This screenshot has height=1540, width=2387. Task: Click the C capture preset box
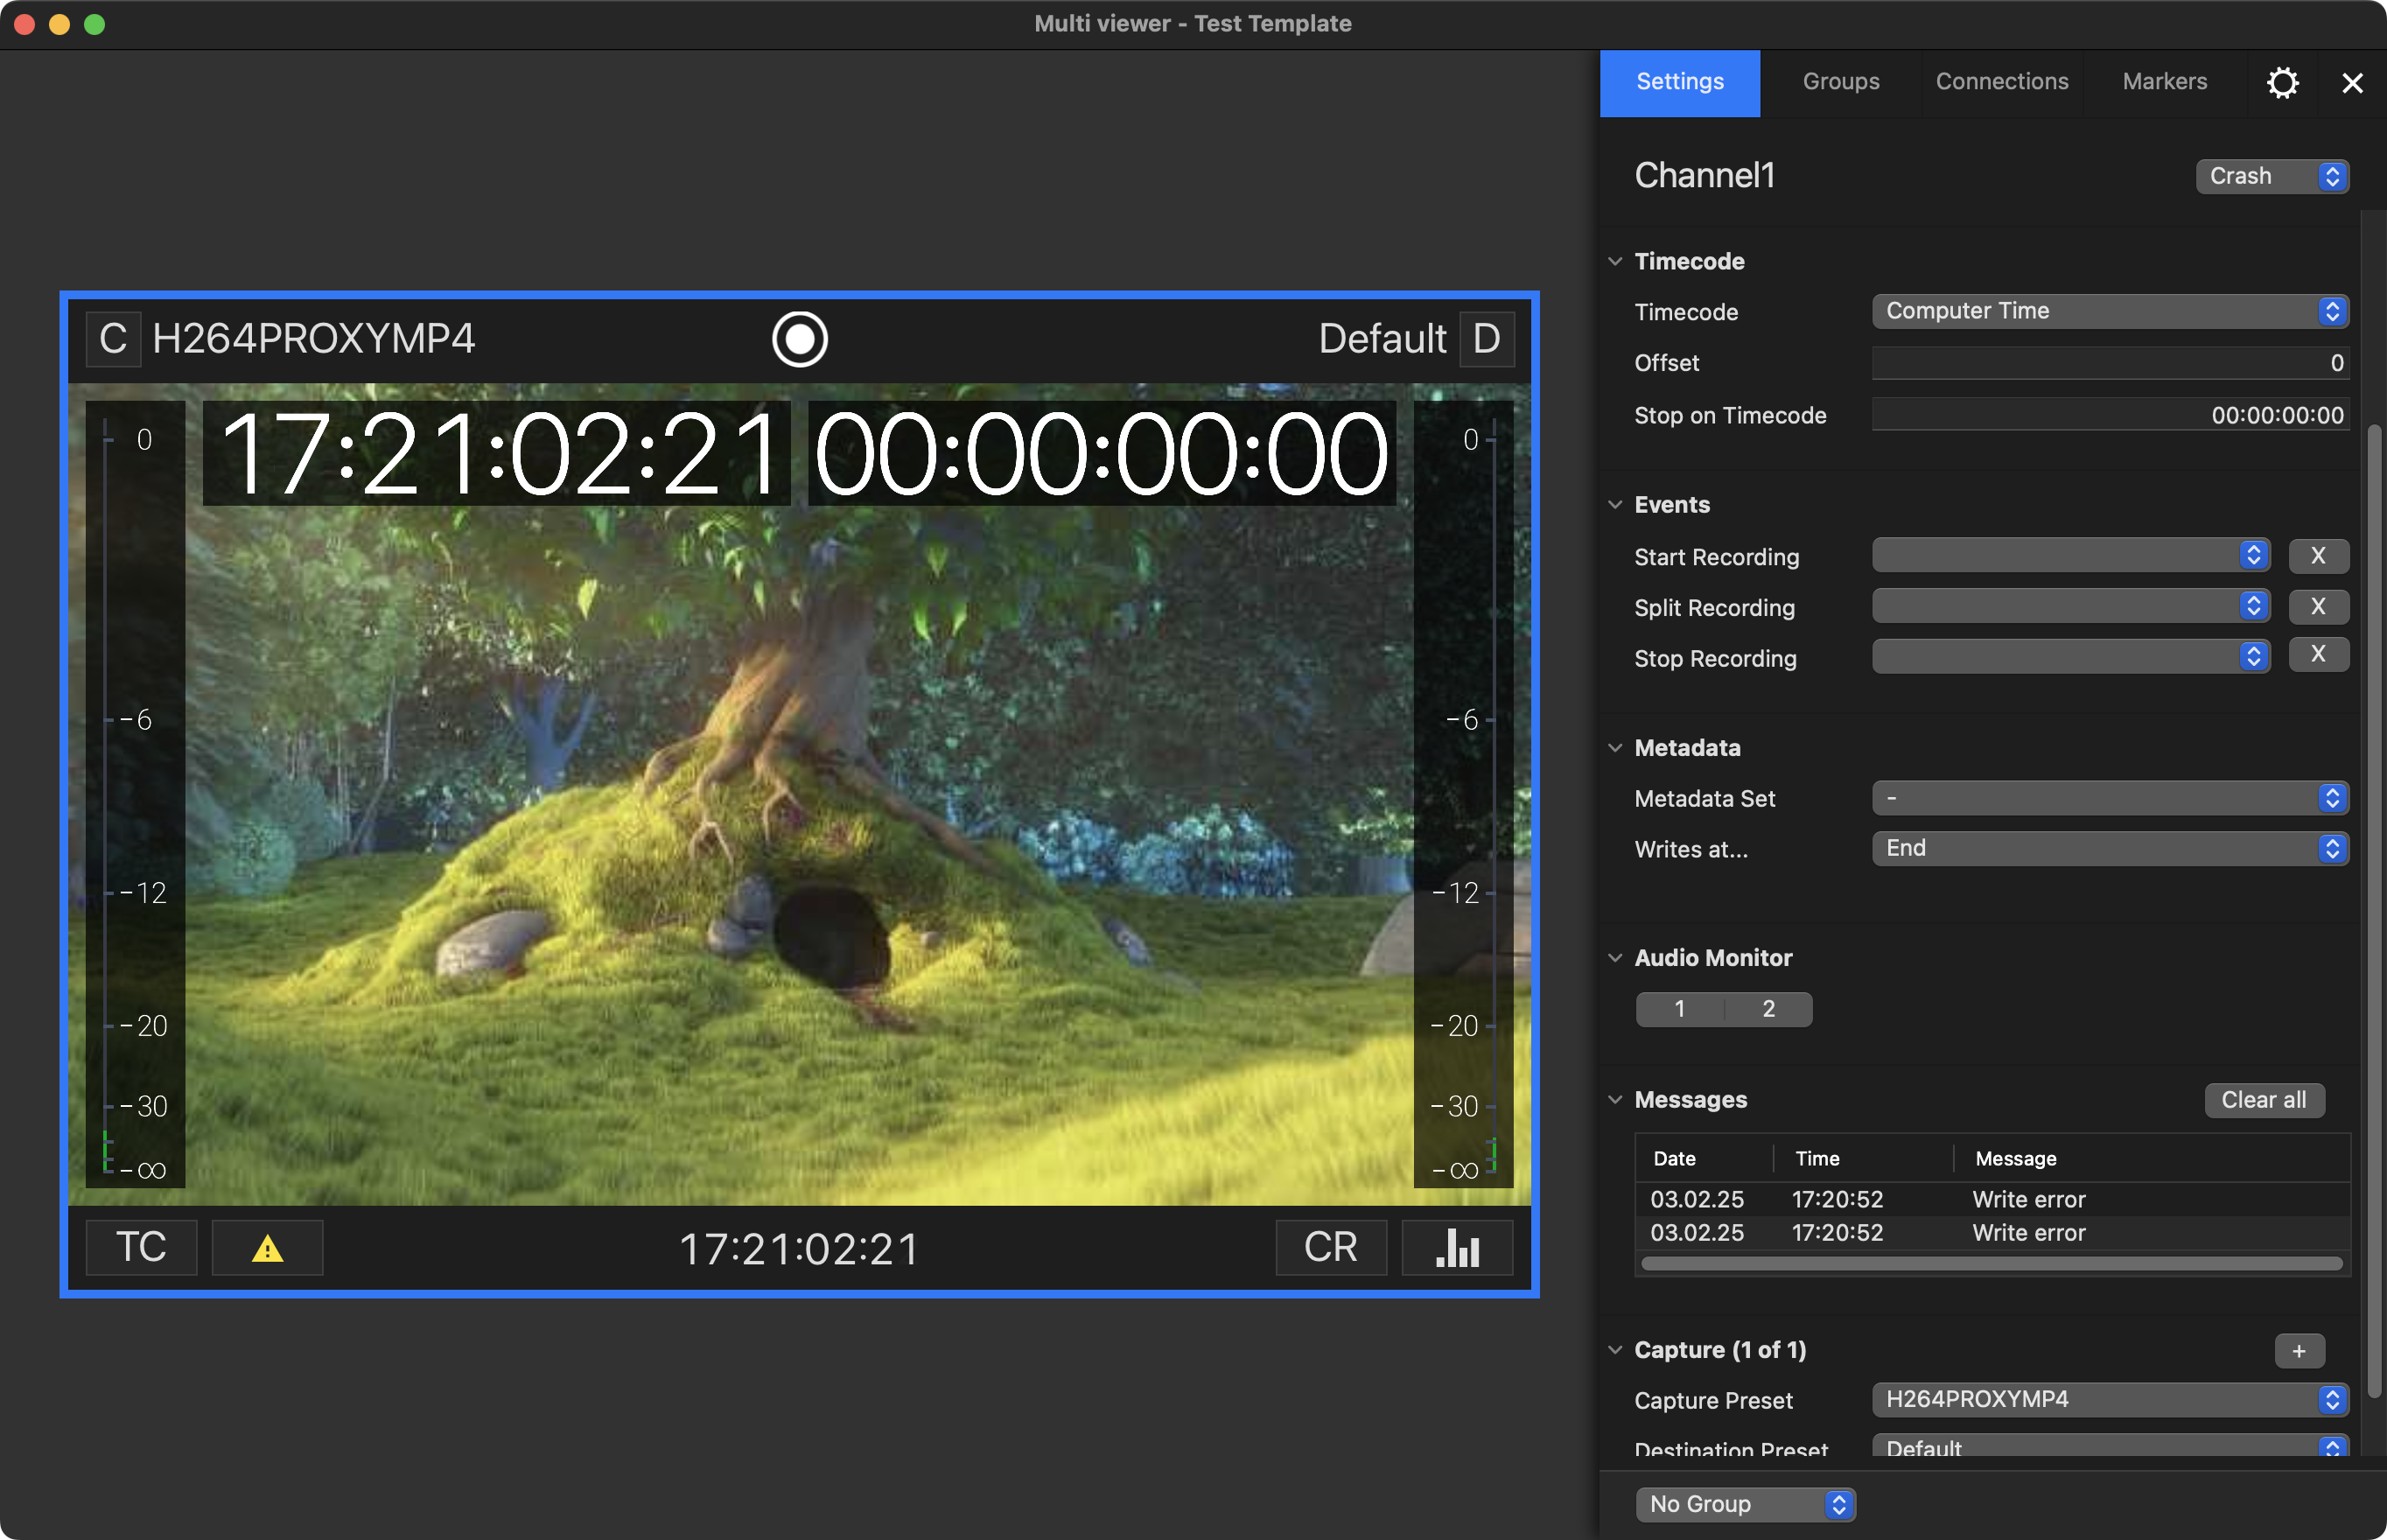(x=113, y=339)
